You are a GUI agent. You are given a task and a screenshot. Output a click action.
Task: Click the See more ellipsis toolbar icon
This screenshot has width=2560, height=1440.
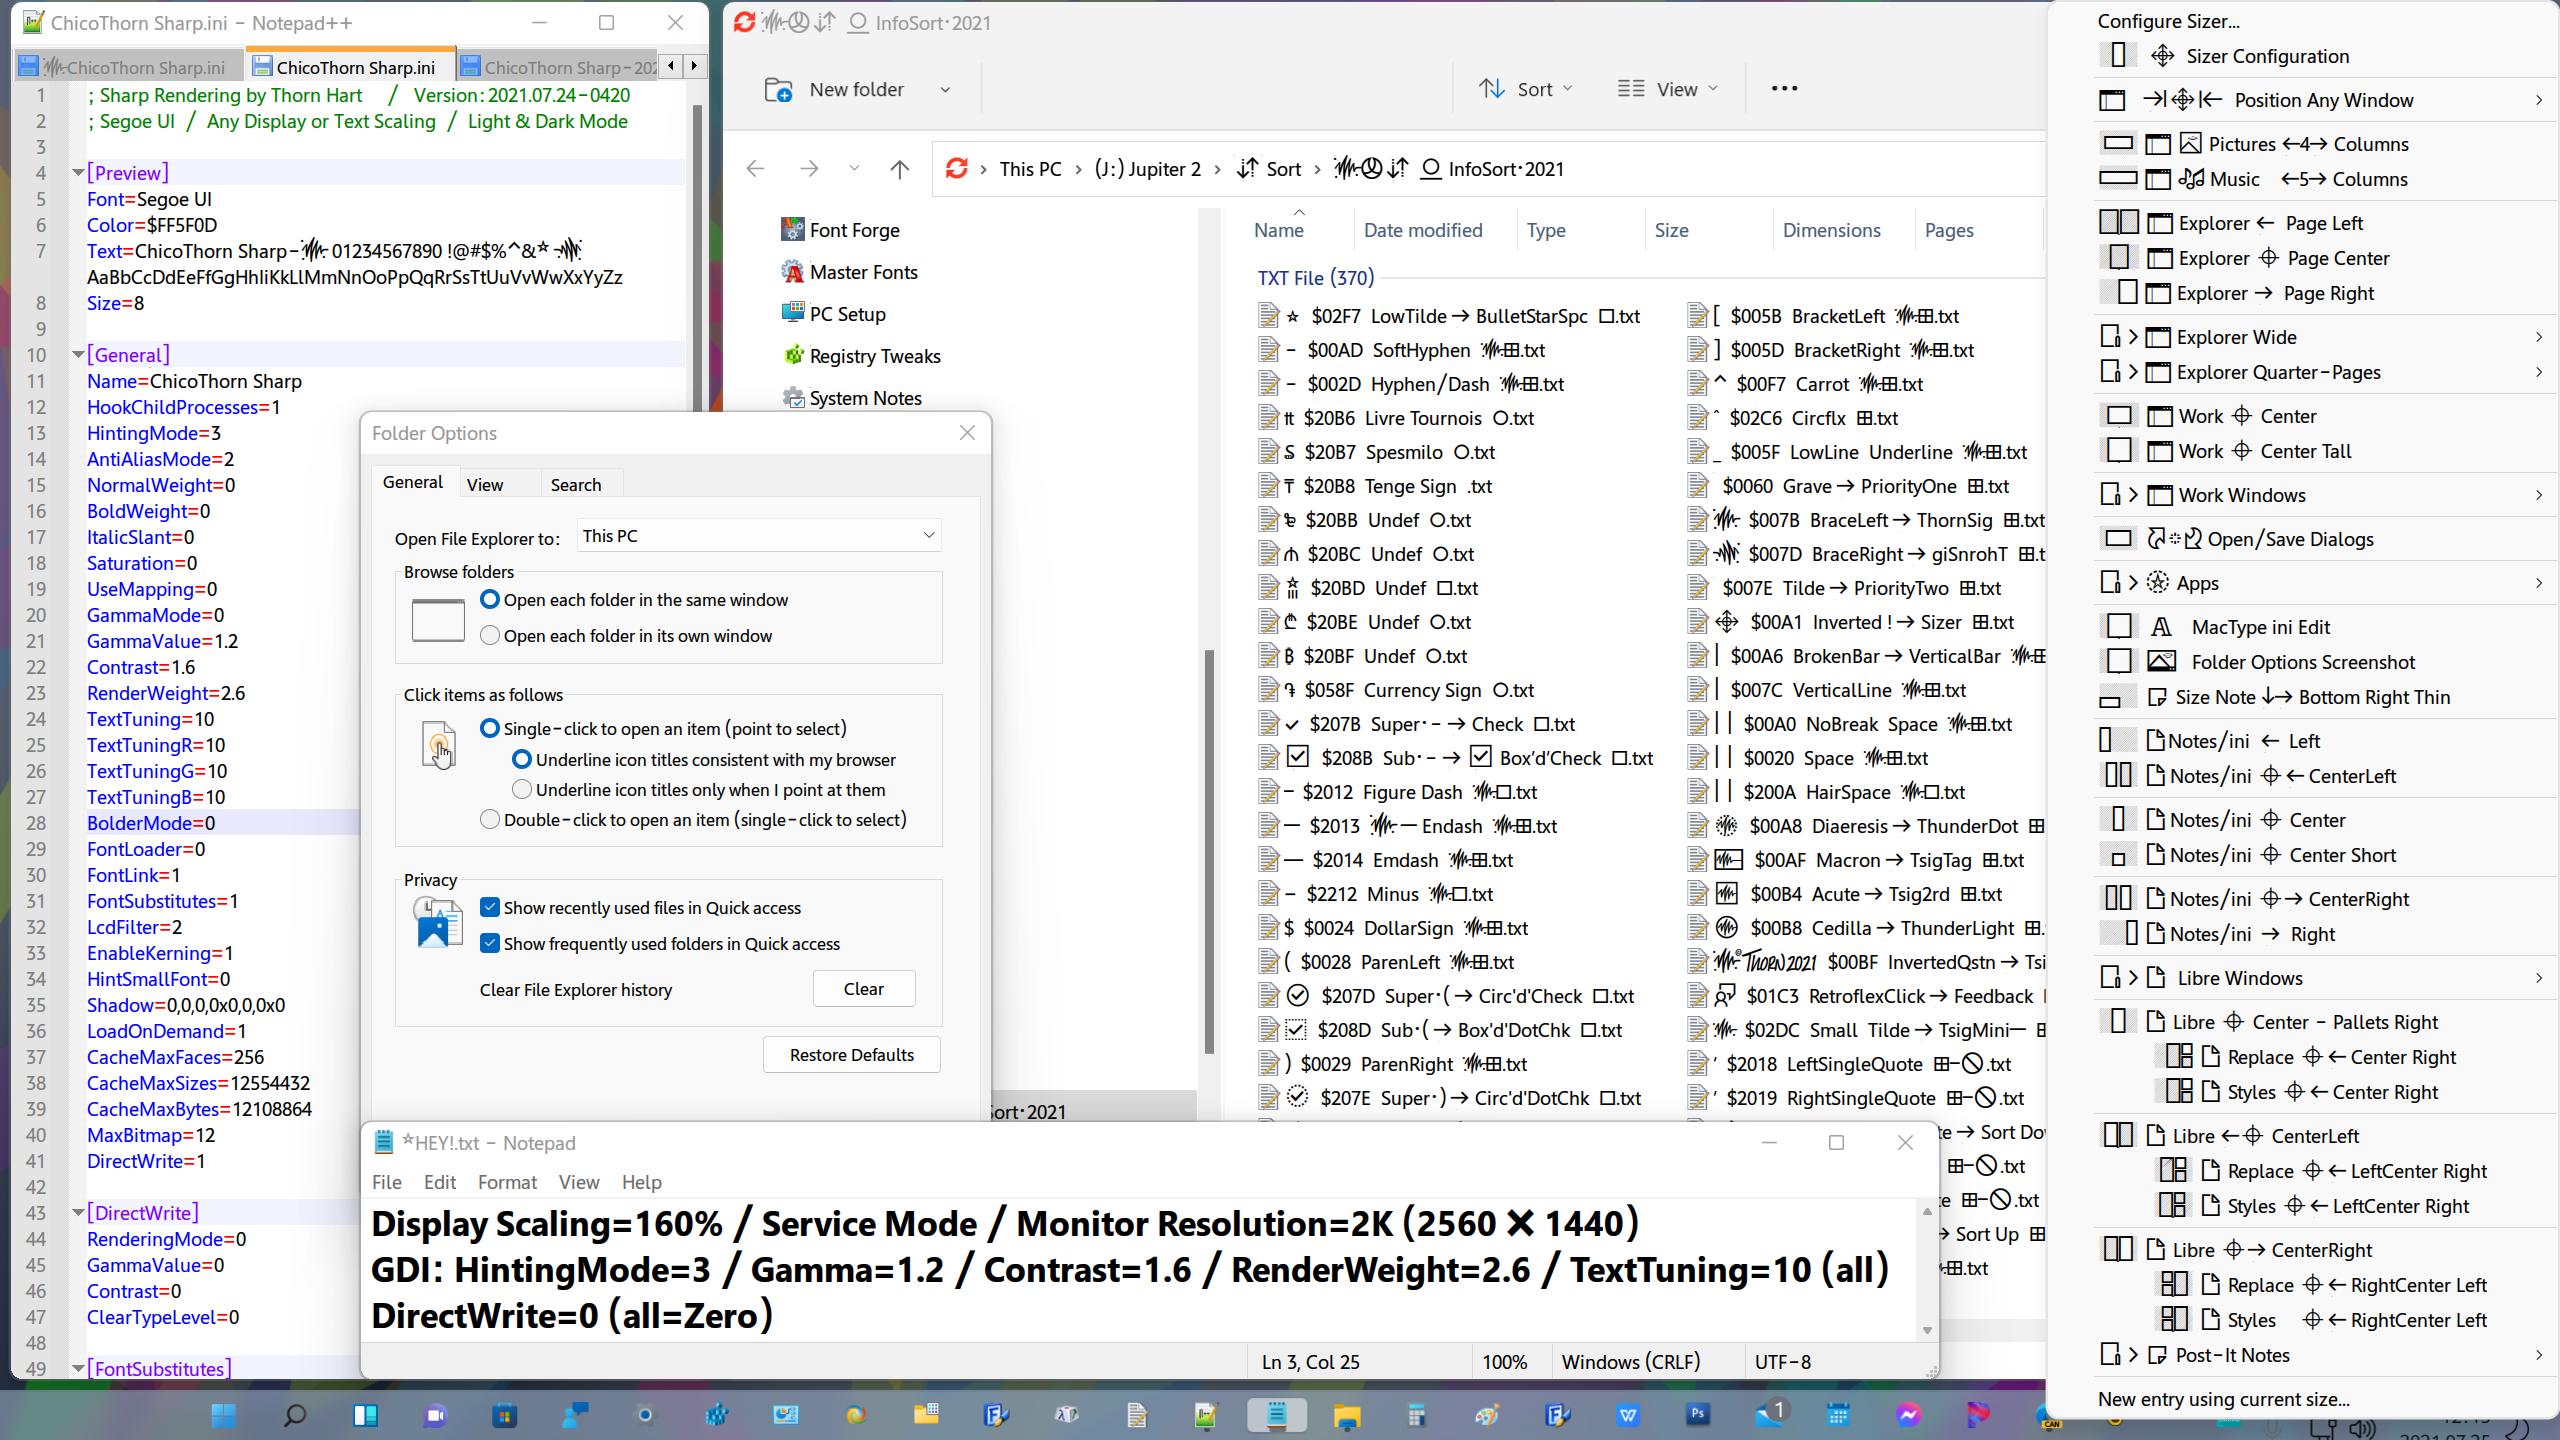point(1783,89)
